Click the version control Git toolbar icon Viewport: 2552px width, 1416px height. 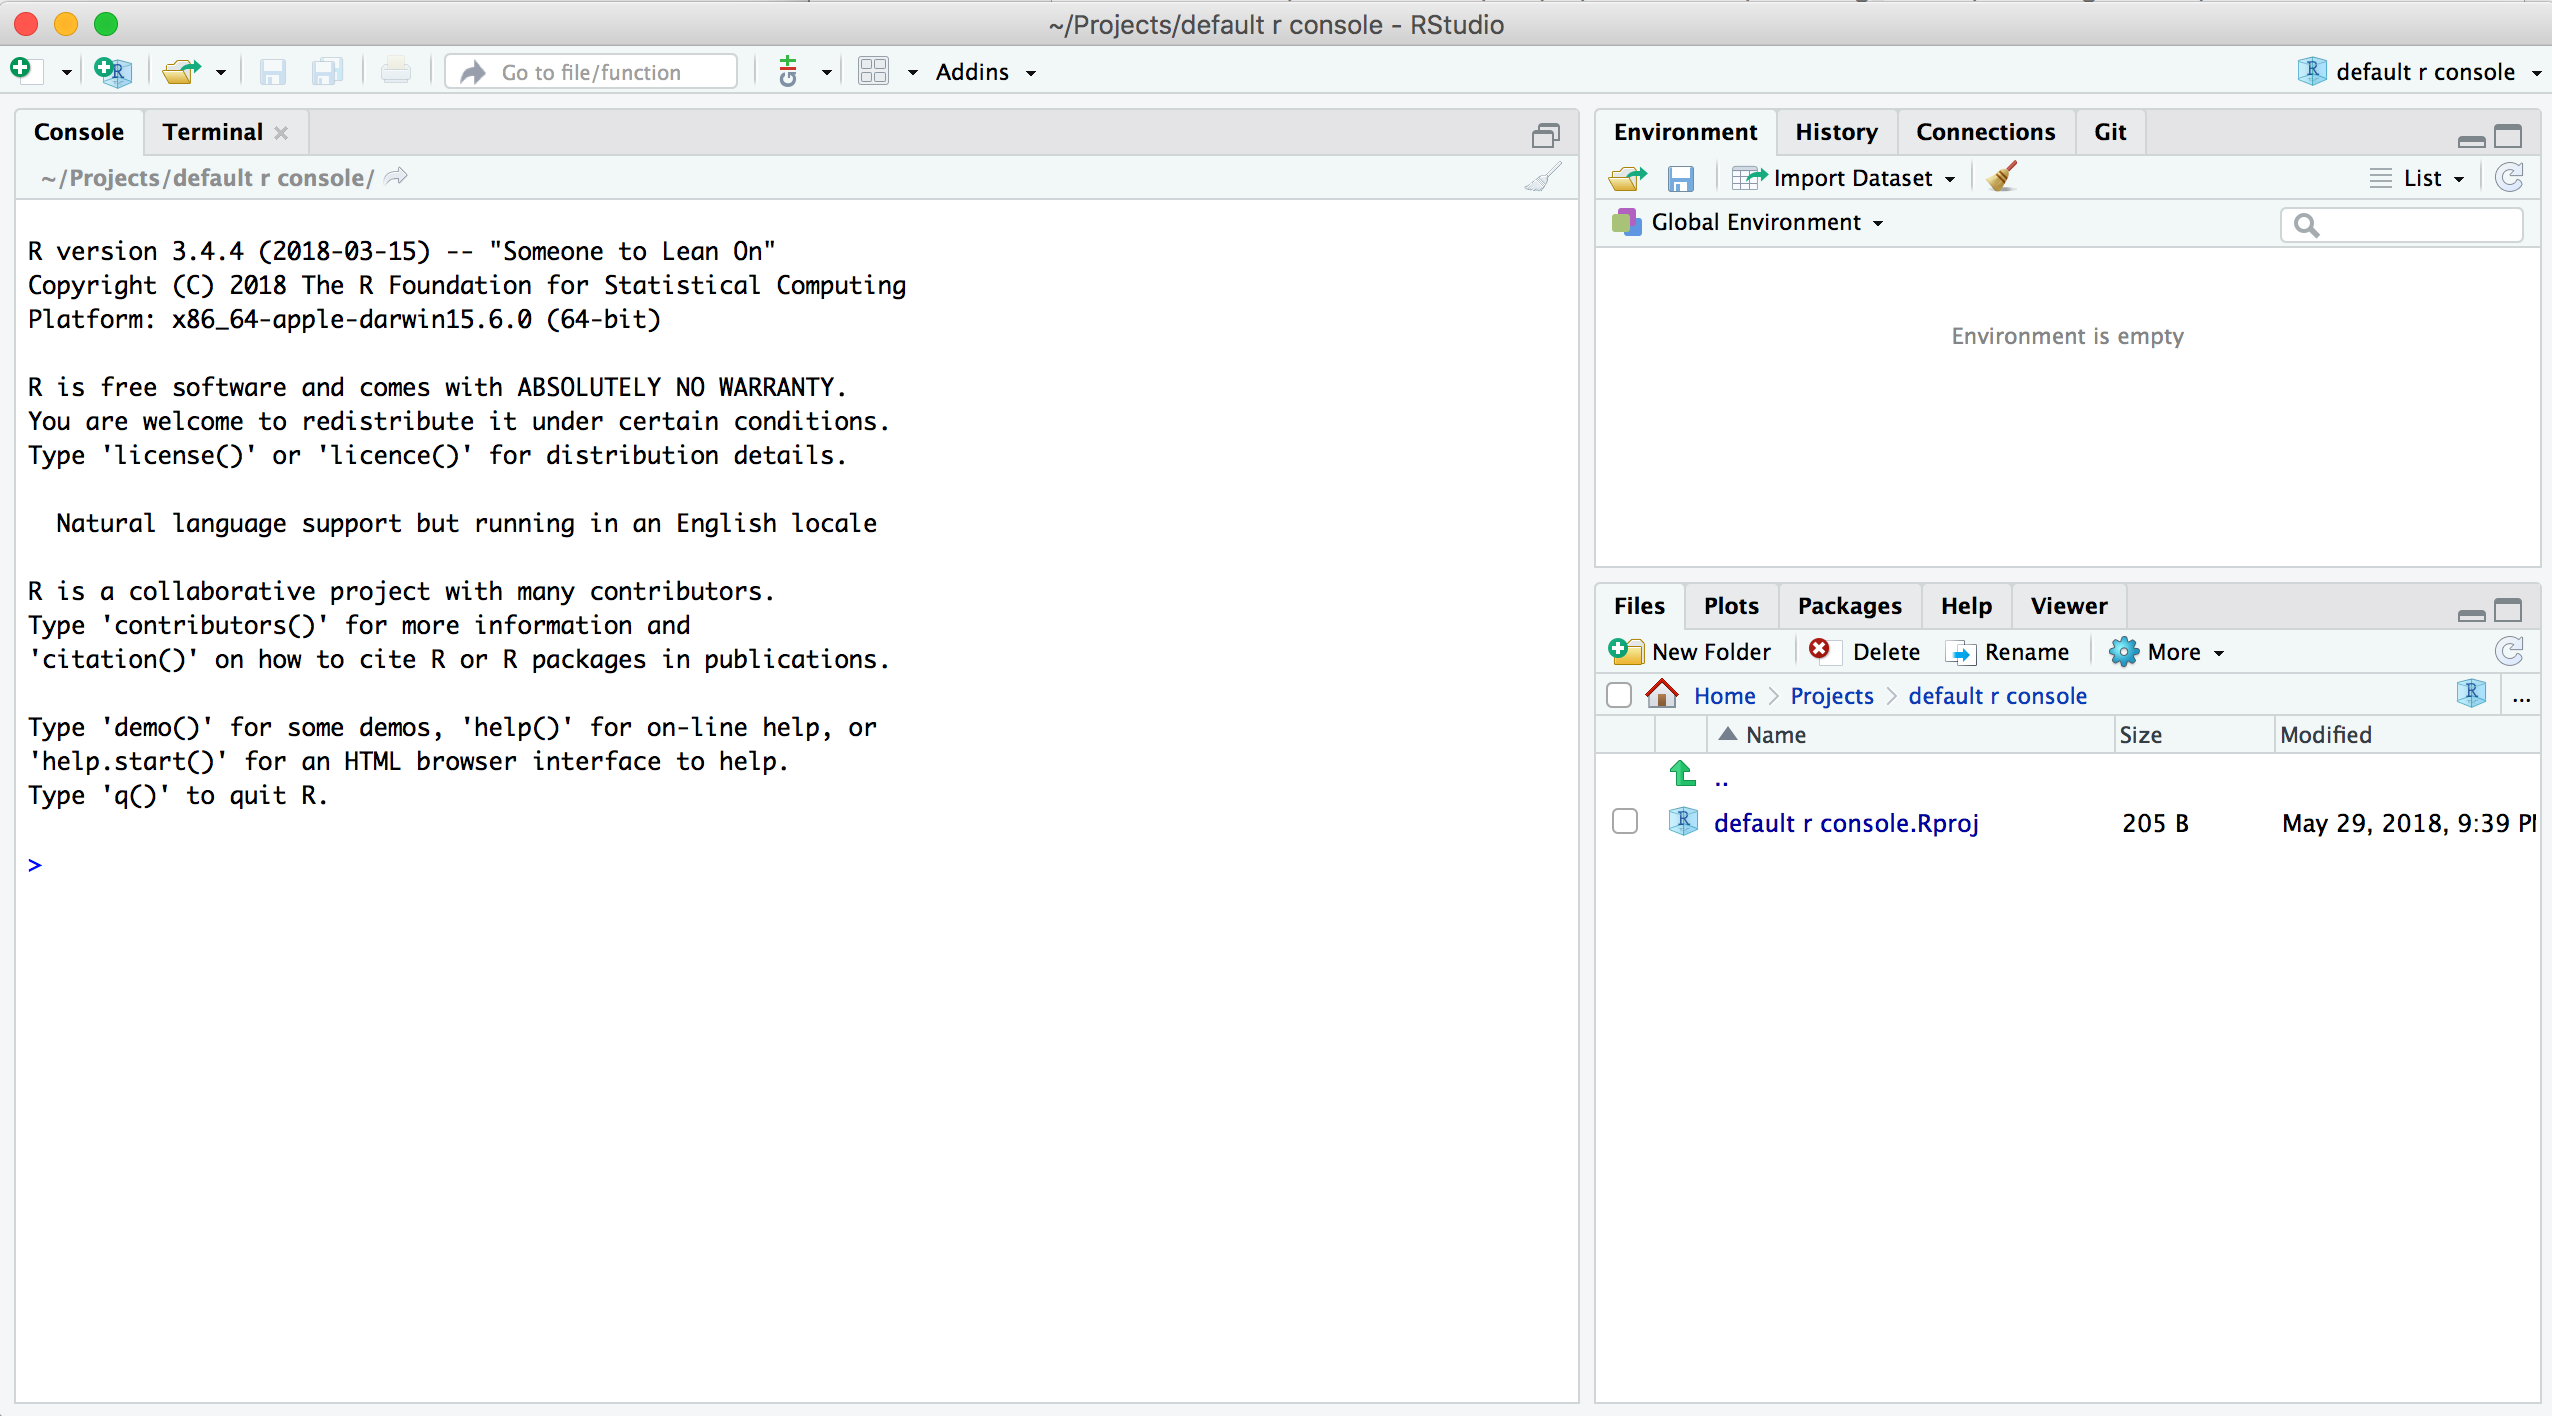(788, 72)
